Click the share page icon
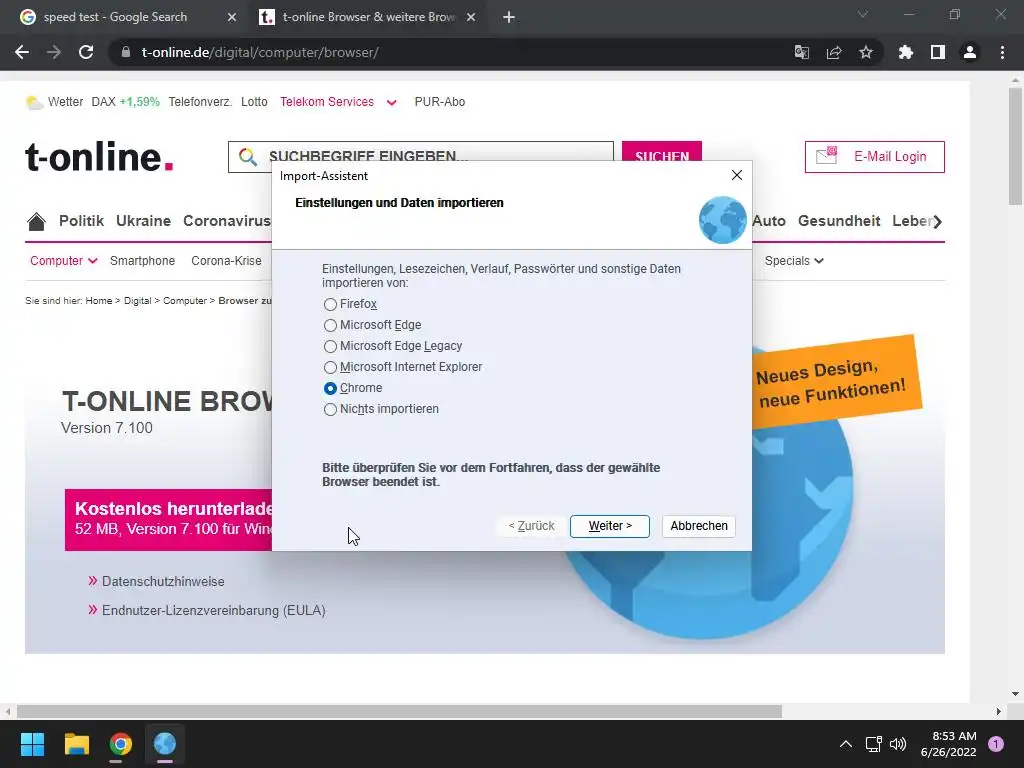Viewport: 1024px width, 768px height. pyautogui.click(x=834, y=52)
